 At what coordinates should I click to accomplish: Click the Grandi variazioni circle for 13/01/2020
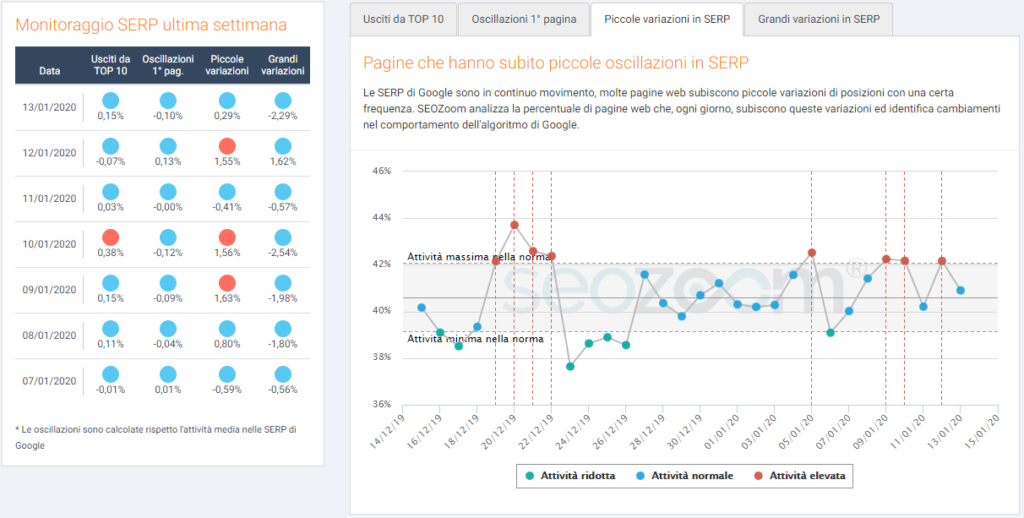(283, 101)
